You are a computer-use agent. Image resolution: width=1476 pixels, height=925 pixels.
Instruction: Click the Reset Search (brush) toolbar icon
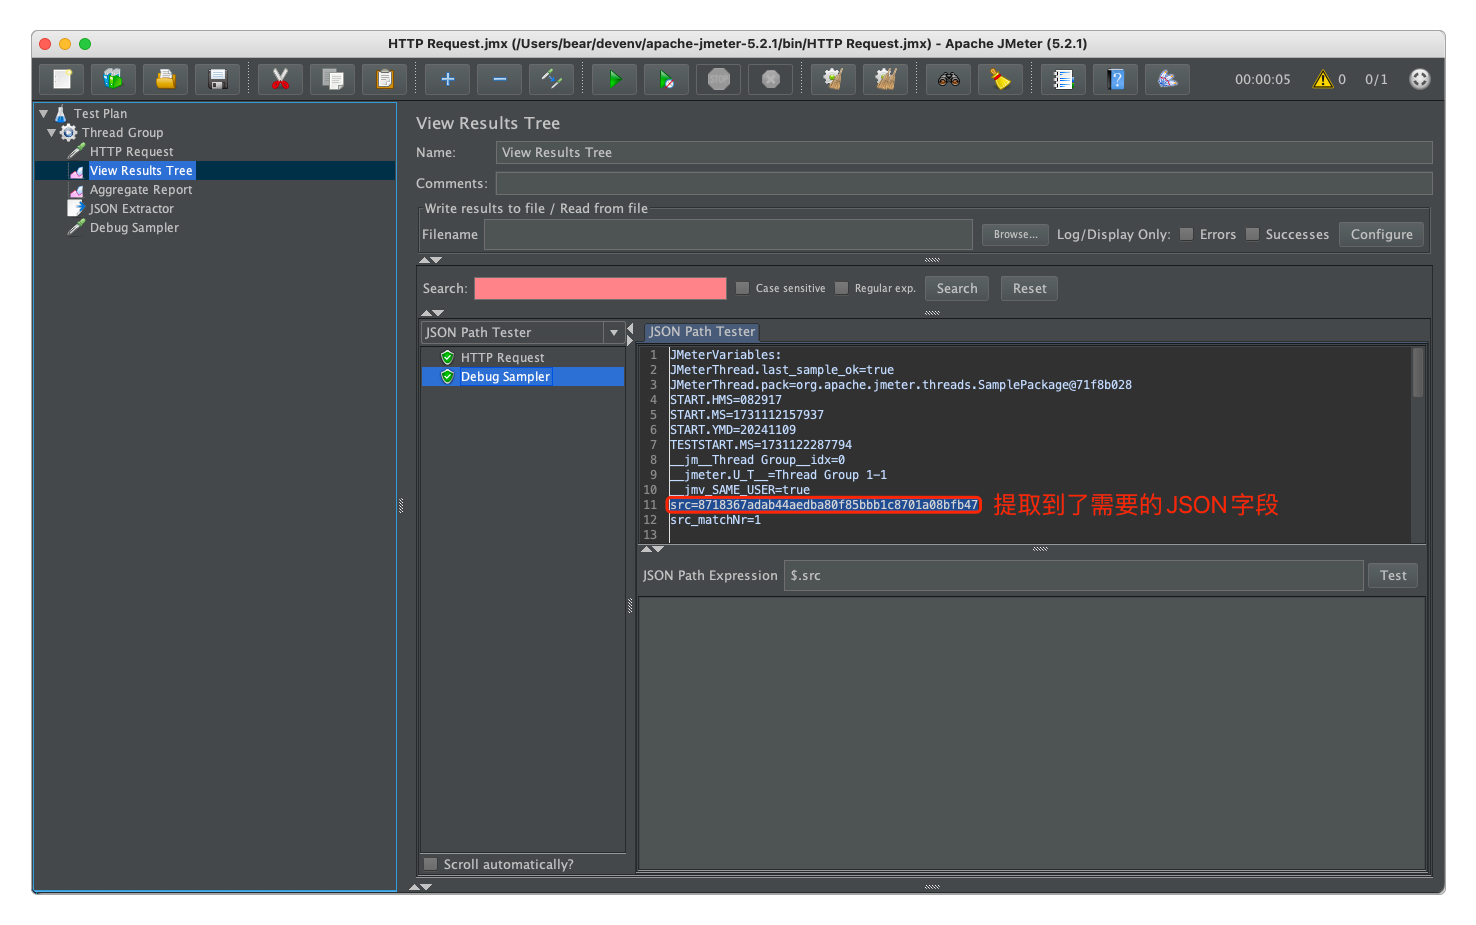tap(1000, 79)
